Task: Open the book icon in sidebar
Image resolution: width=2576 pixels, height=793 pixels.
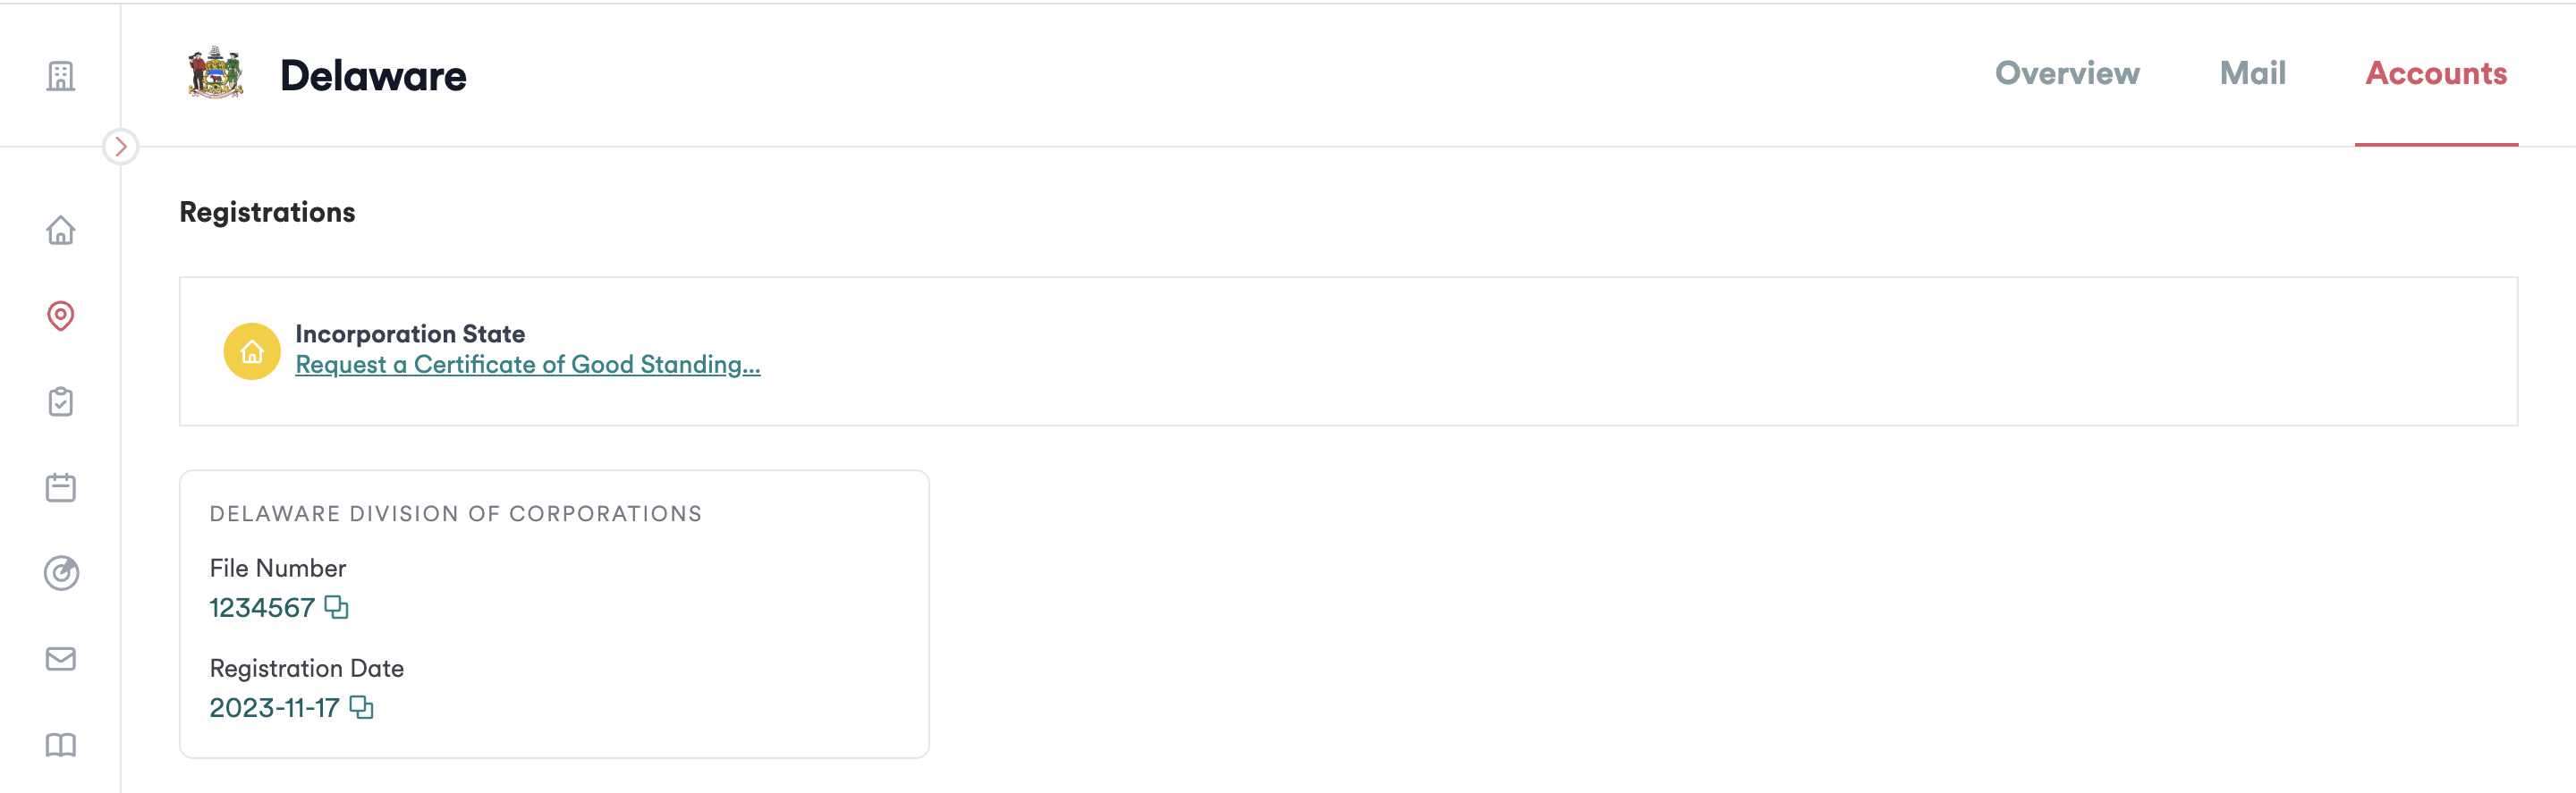Action: pyautogui.click(x=61, y=745)
